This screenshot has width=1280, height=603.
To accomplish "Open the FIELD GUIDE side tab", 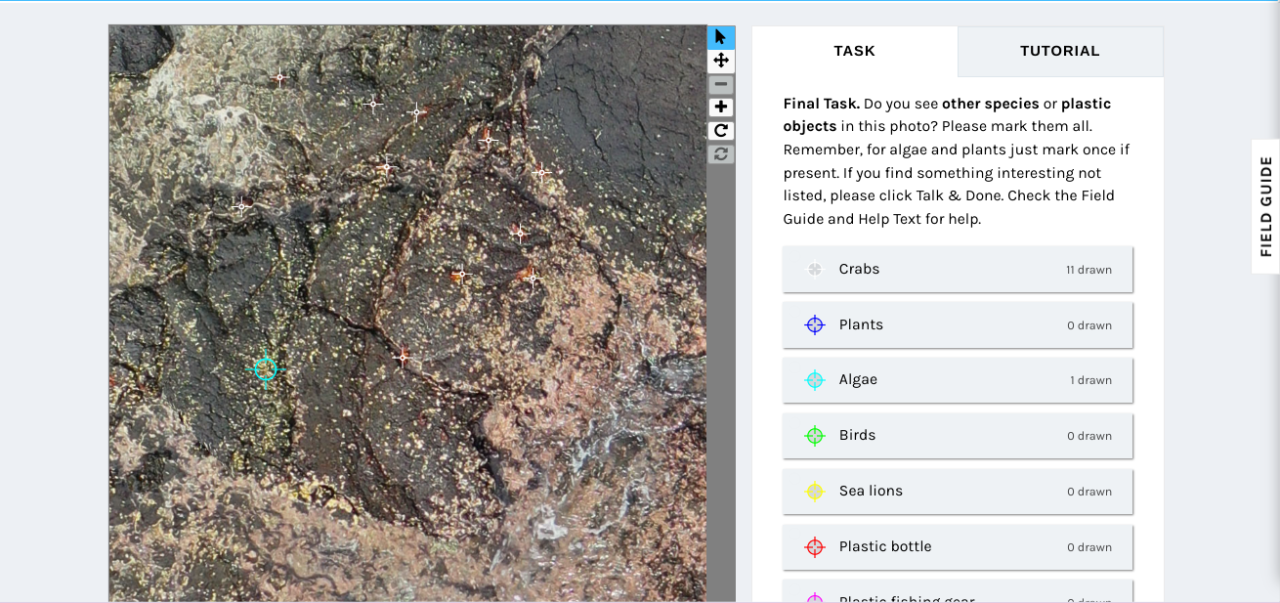I will [x=1266, y=206].
